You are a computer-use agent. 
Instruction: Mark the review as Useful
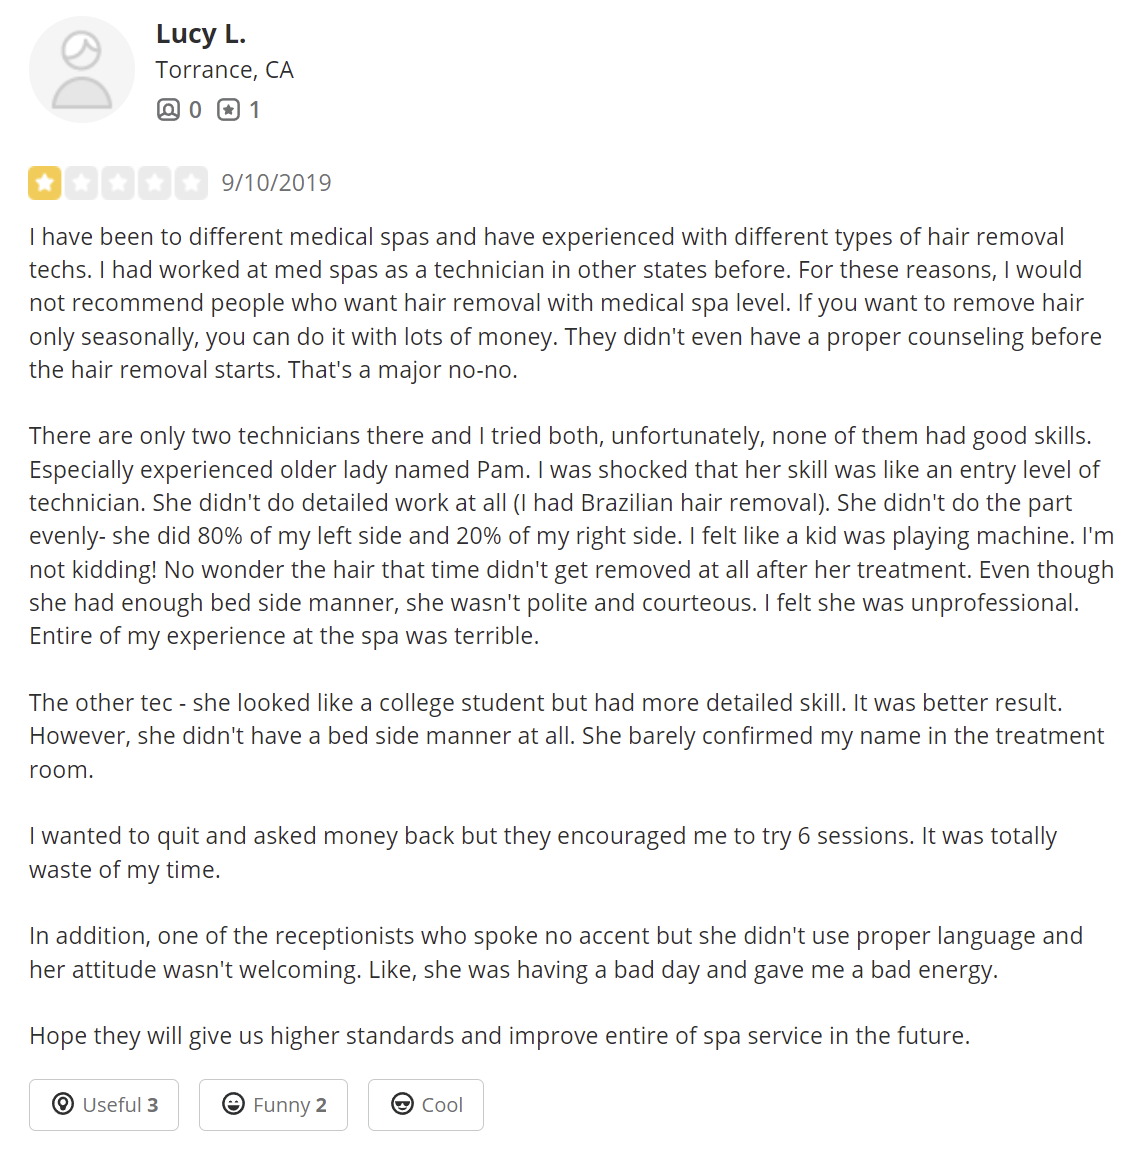pos(104,1105)
